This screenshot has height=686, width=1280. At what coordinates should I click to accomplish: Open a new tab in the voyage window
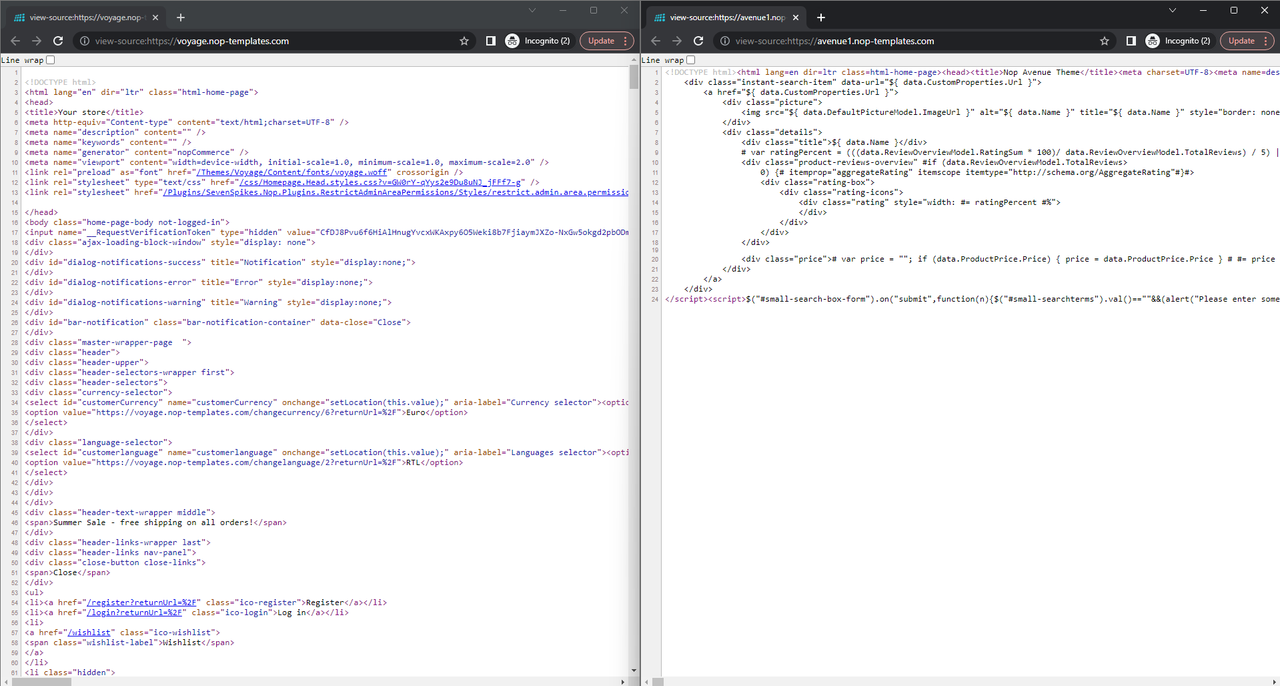[x=180, y=17]
